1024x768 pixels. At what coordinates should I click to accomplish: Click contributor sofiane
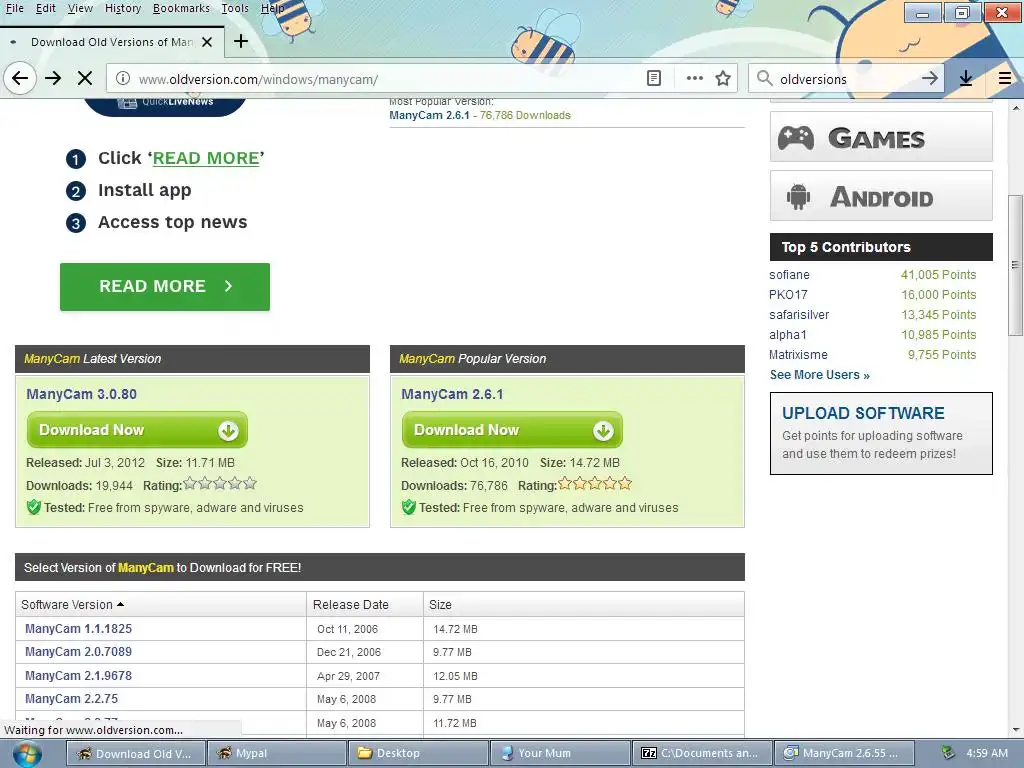click(x=789, y=275)
